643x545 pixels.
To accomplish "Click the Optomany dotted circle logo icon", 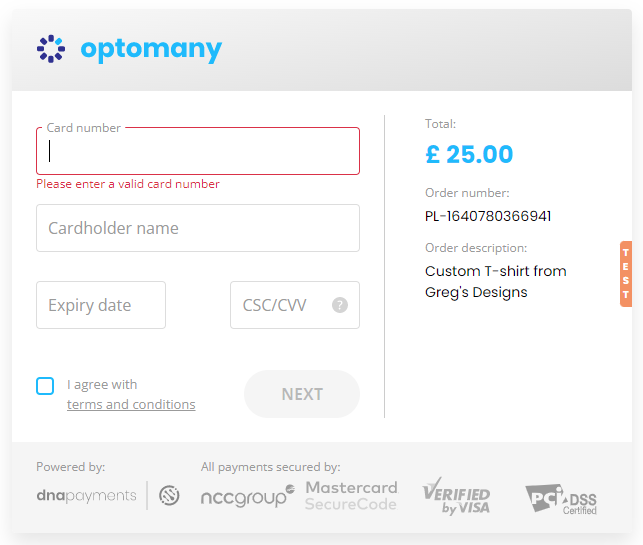I will (51, 49).
